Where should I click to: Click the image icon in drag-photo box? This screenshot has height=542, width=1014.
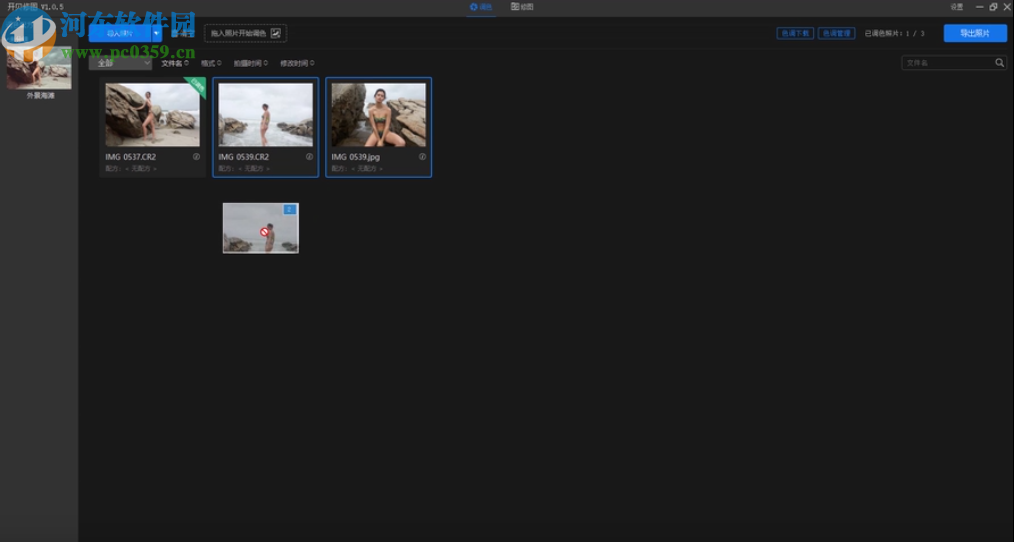click(x=276, y=33)
